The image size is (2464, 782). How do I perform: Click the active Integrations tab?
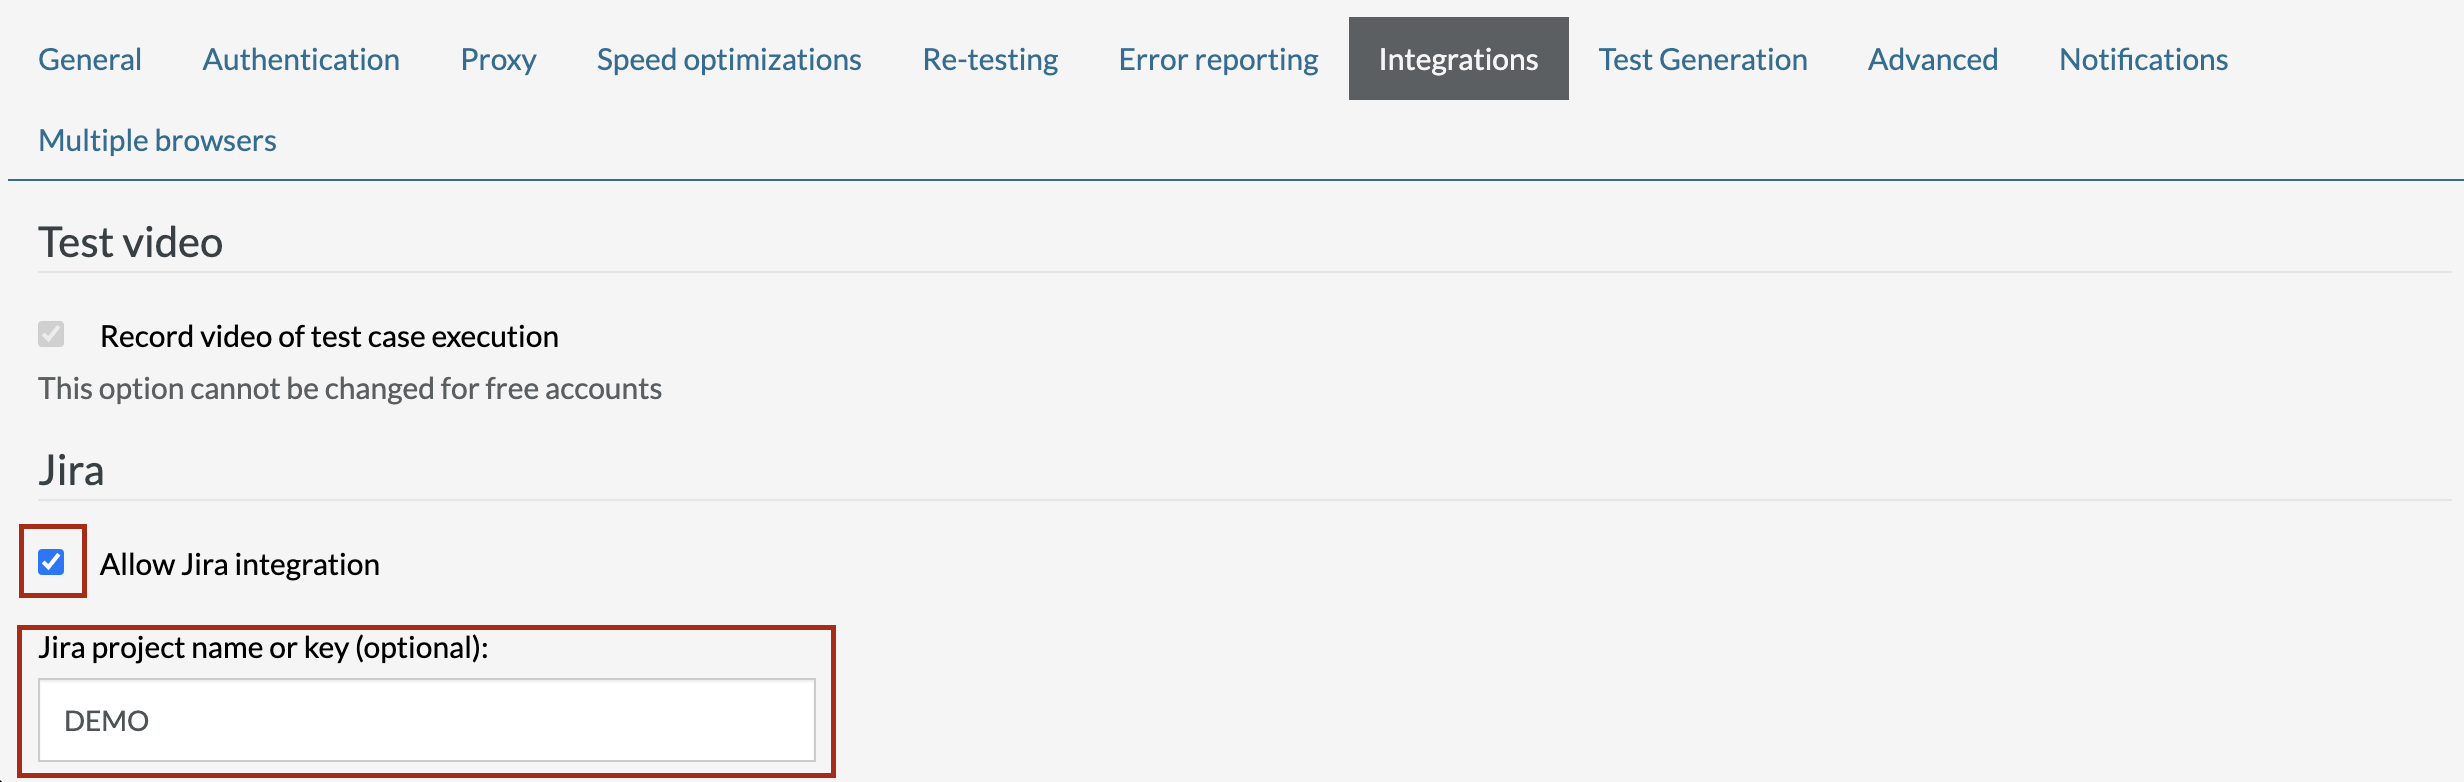[1458, 59]
